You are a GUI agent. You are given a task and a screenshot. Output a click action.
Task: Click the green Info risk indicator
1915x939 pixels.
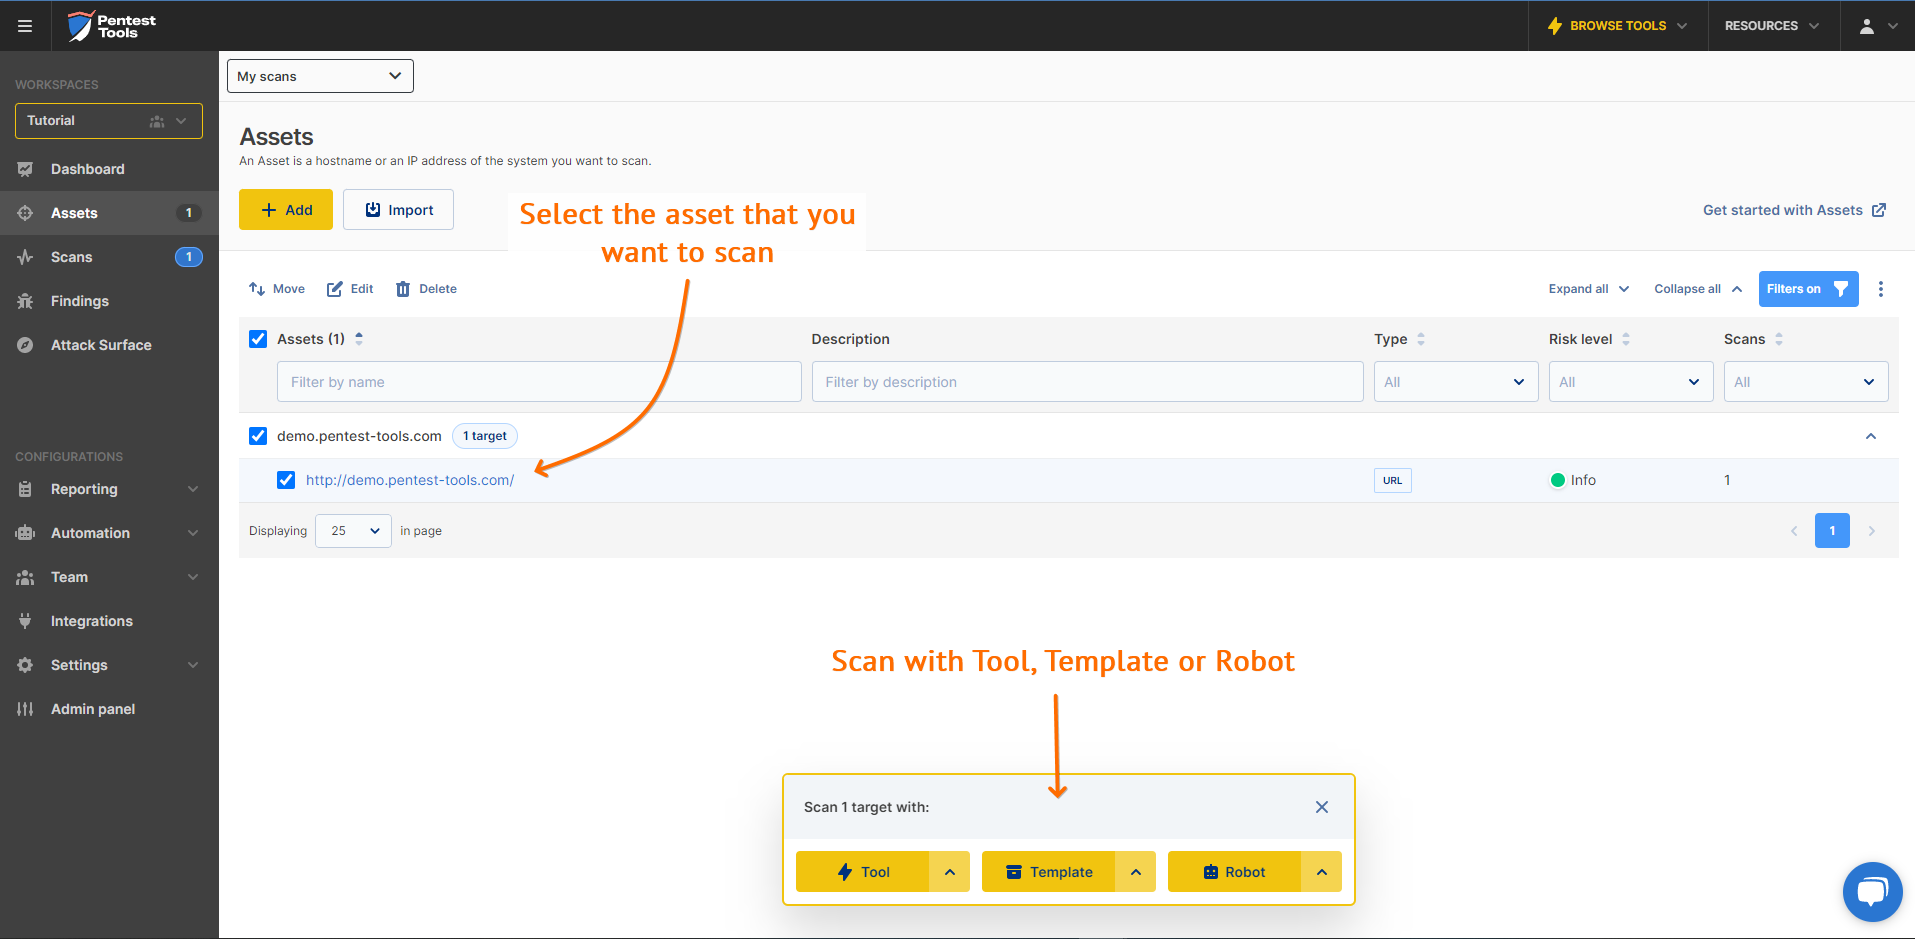click(1557, 480)
